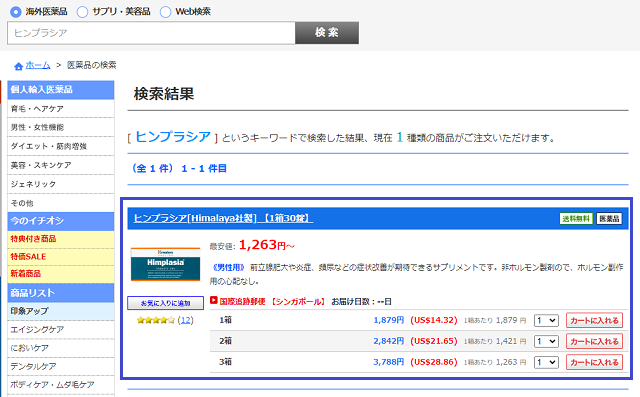The width and height of the screenshot is (640, 397).
Task: Open the 男性・女性機能 category
Action: pyautogui.click(x=61, y=128)
